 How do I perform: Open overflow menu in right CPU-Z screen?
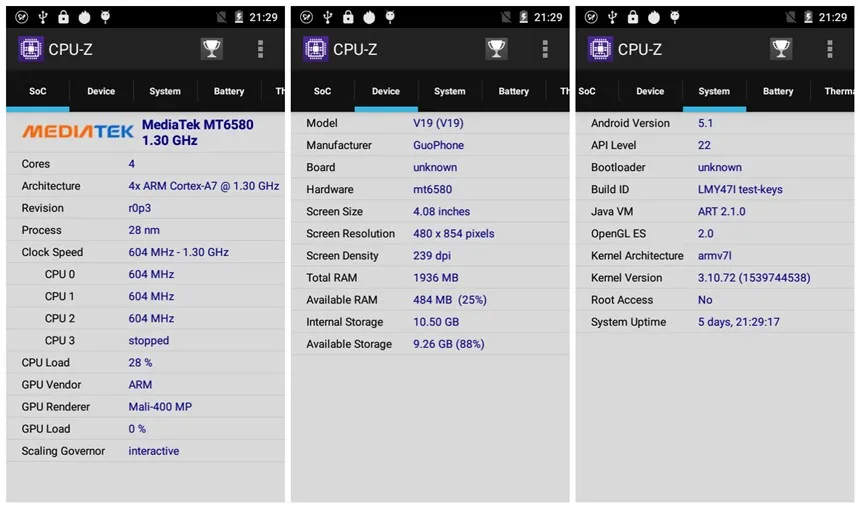click(x=829, y=49)
